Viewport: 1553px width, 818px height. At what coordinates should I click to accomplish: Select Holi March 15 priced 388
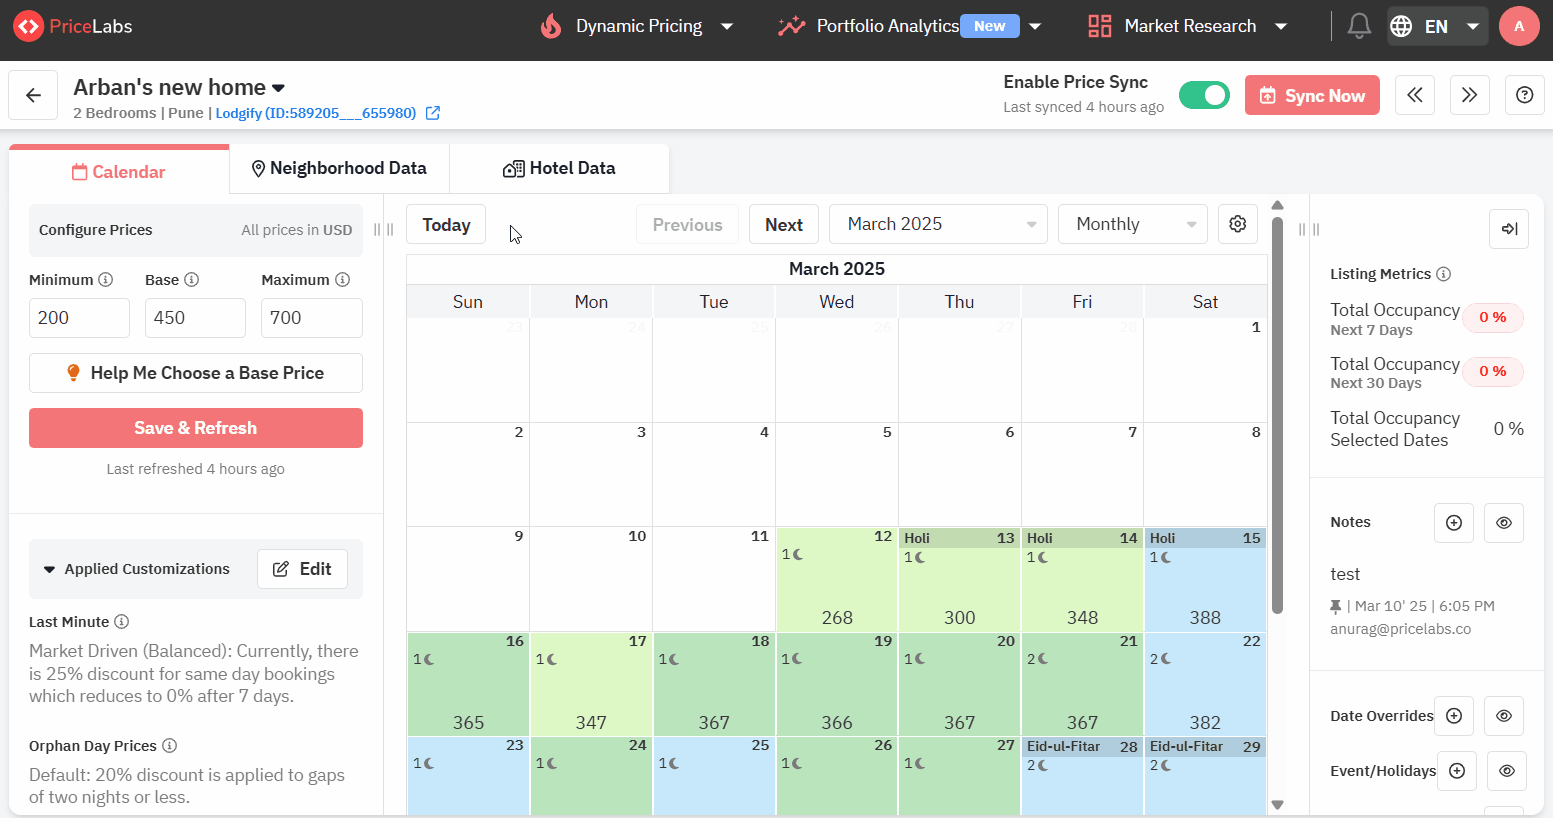coord(1205,579)
